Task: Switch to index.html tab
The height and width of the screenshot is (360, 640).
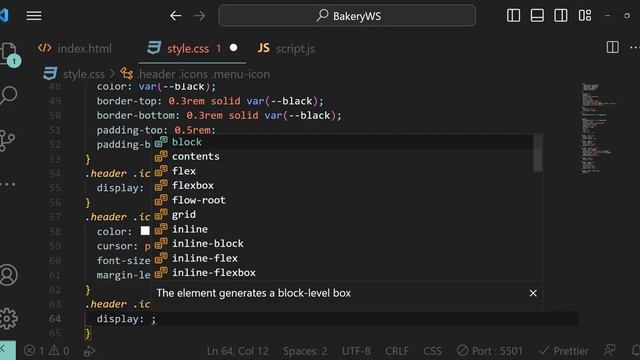Action: point(75,49)
